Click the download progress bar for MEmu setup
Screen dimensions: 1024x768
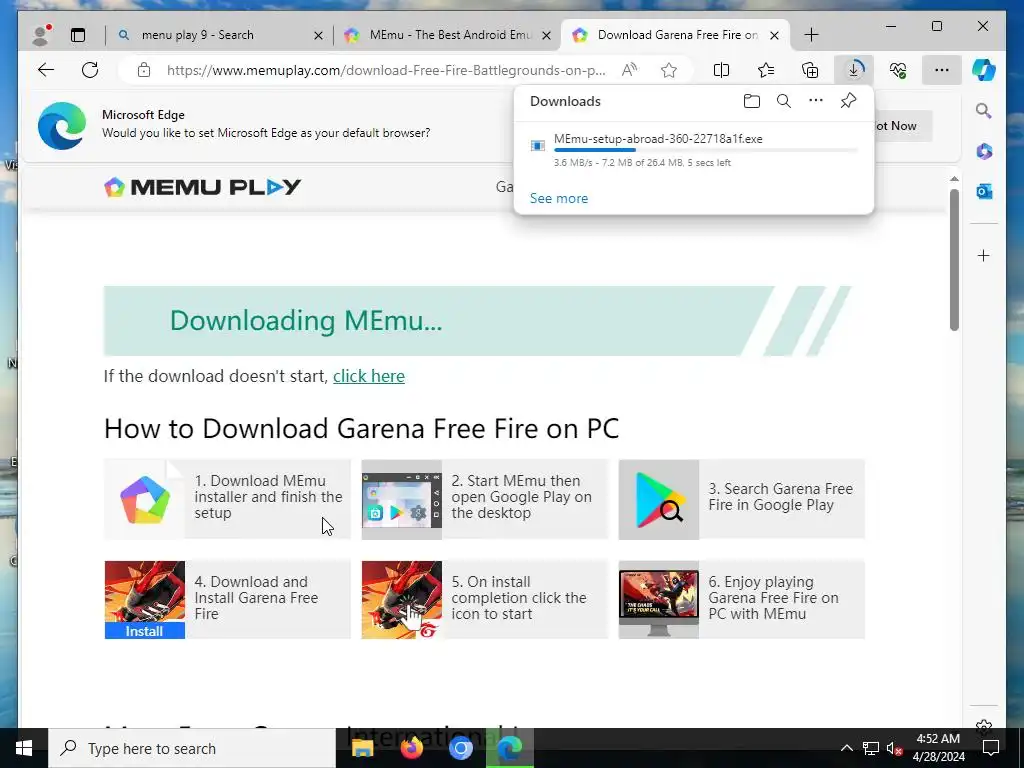click(x=705, y=151)
